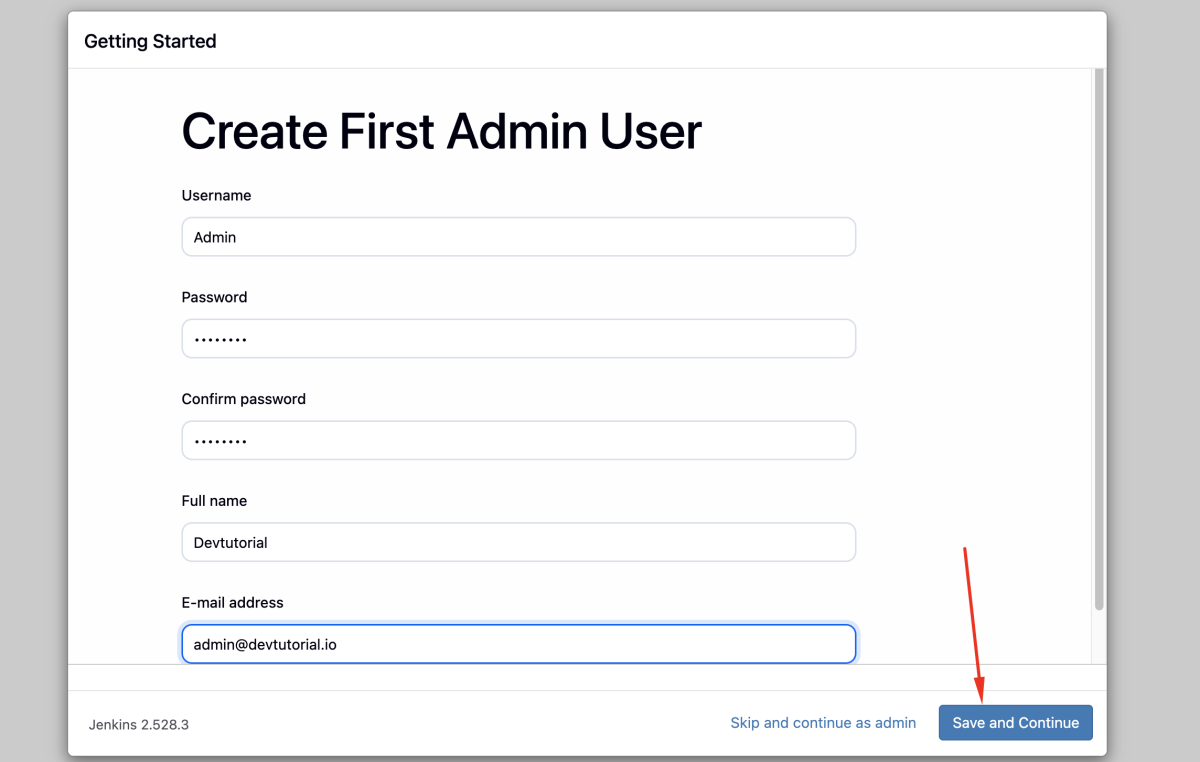The width and height of the screenshot is (1200, 762).
Task: Click empty footer space beside Jenkins version
Action: 450,724
